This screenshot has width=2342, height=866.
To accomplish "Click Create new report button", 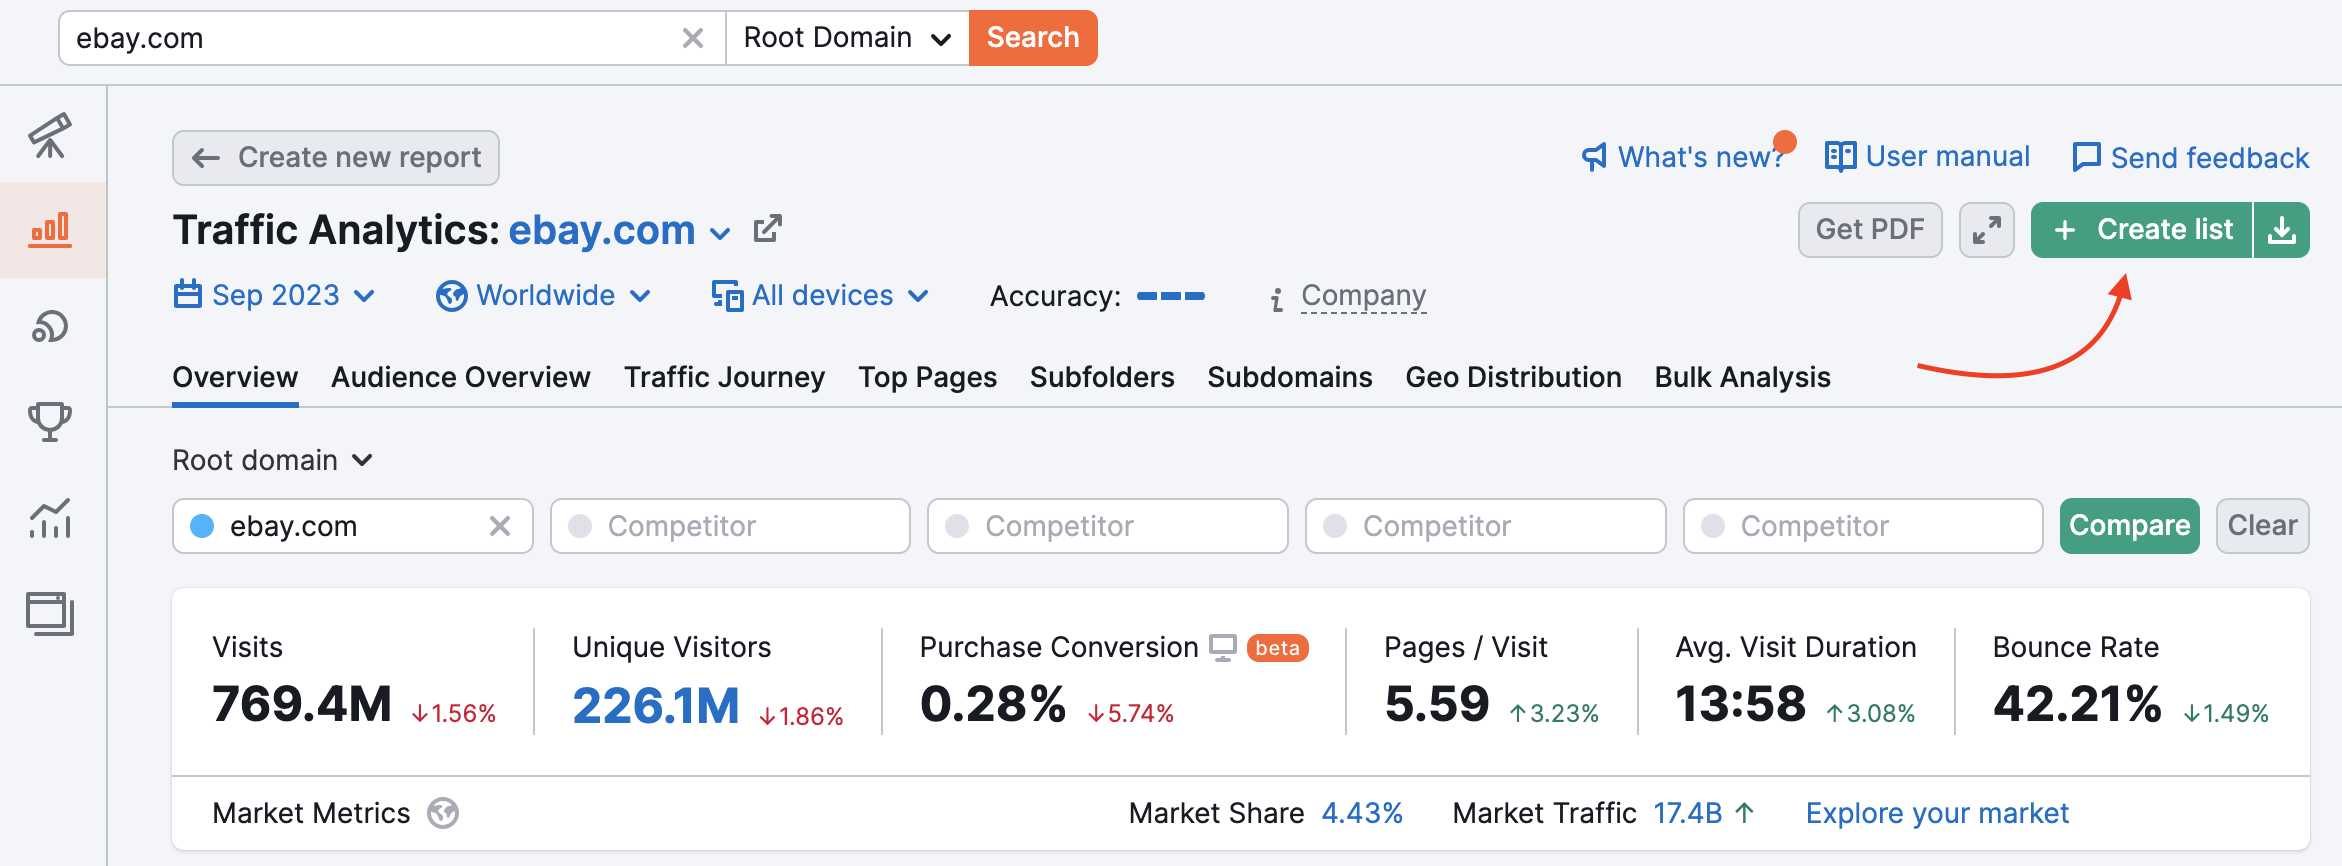I will [x=336, y=158].
